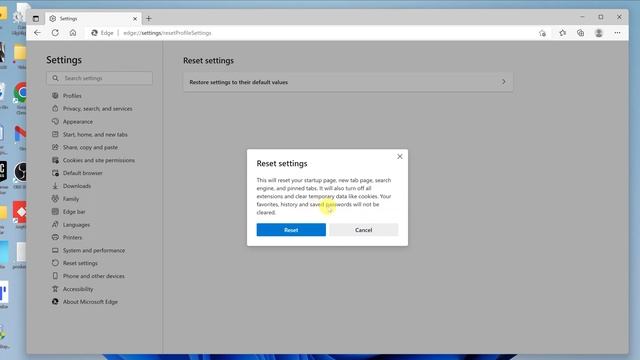The image size is (640, 360).
Task: Click the Family icon in sidebar
Action: click(55, 198)
